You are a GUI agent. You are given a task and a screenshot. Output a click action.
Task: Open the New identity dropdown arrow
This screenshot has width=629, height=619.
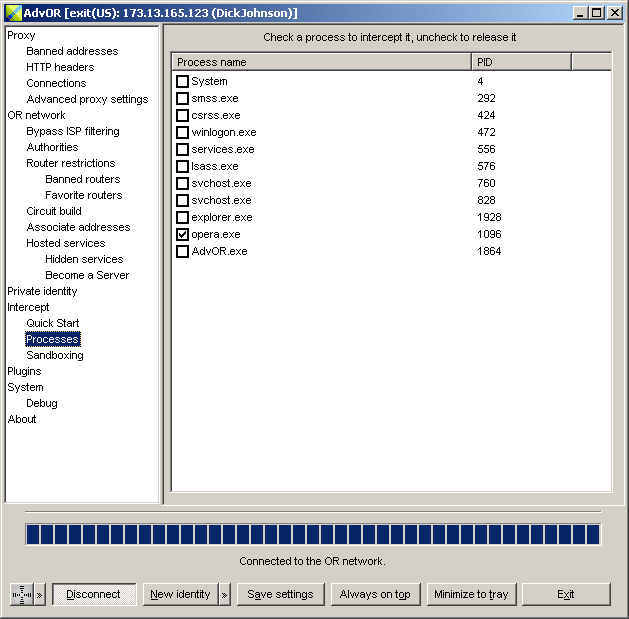[x=225, y=594]
